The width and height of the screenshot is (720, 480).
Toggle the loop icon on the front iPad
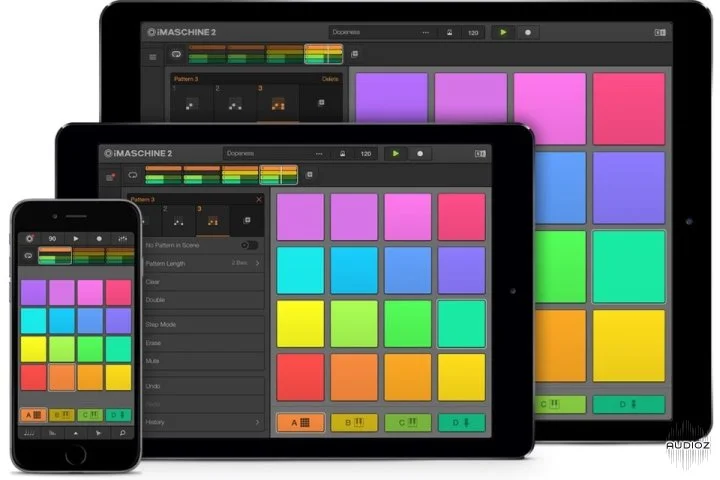[132, 175]
